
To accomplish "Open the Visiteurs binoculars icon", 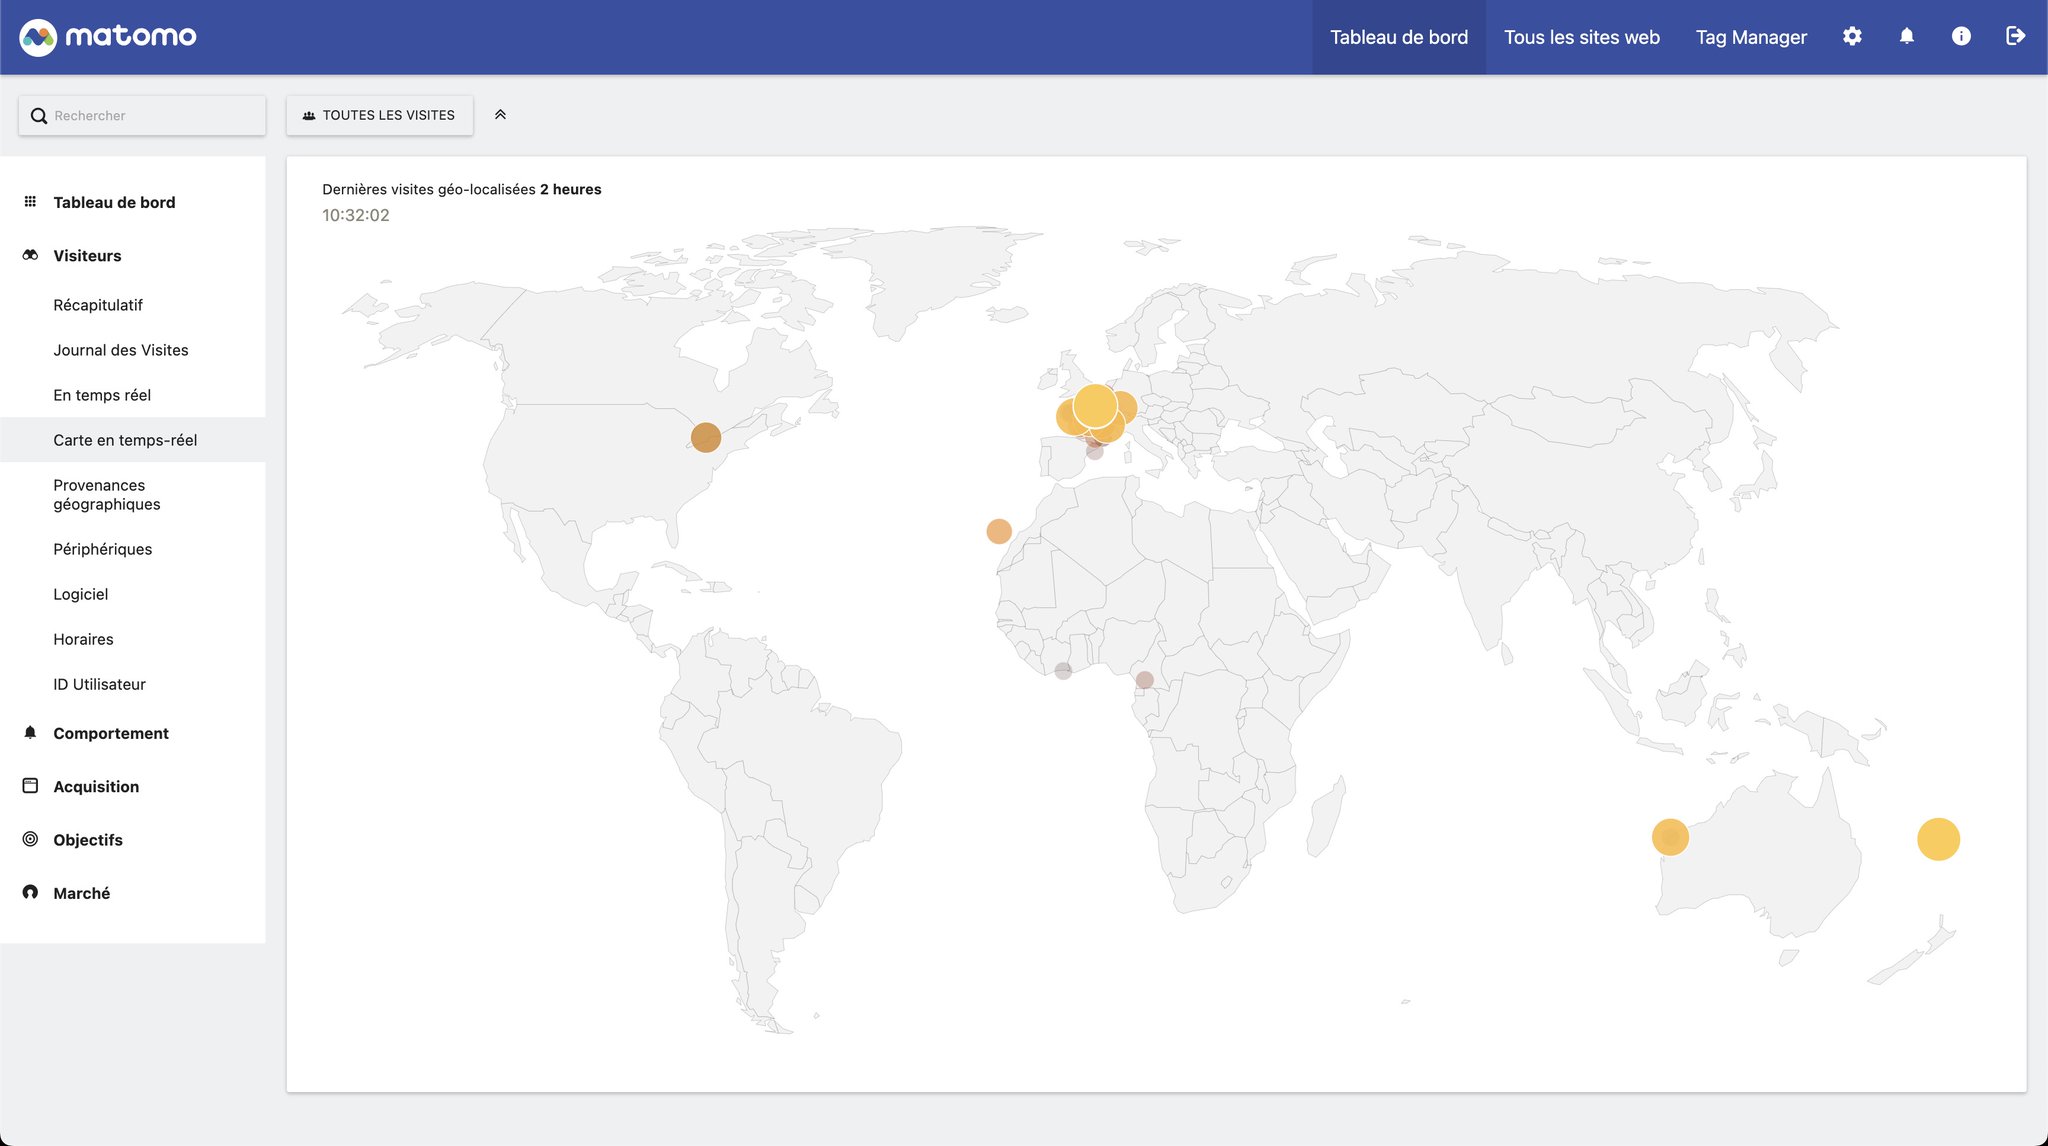I will click(x=30, y=255).
